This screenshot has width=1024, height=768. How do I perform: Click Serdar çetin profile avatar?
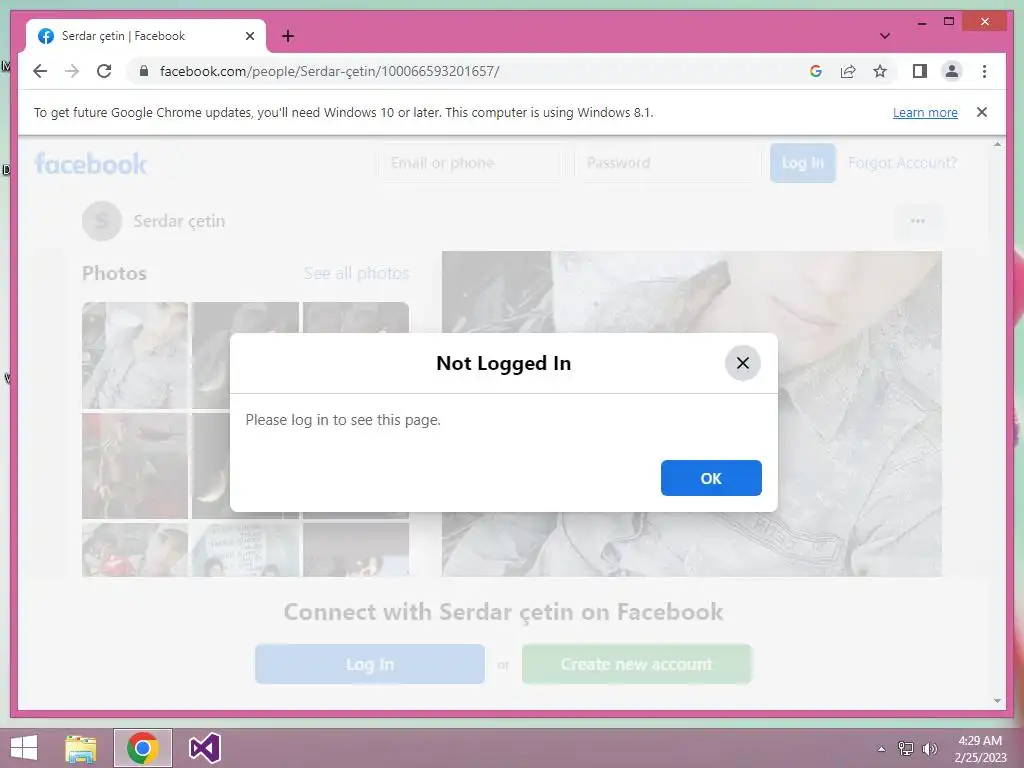102,221
